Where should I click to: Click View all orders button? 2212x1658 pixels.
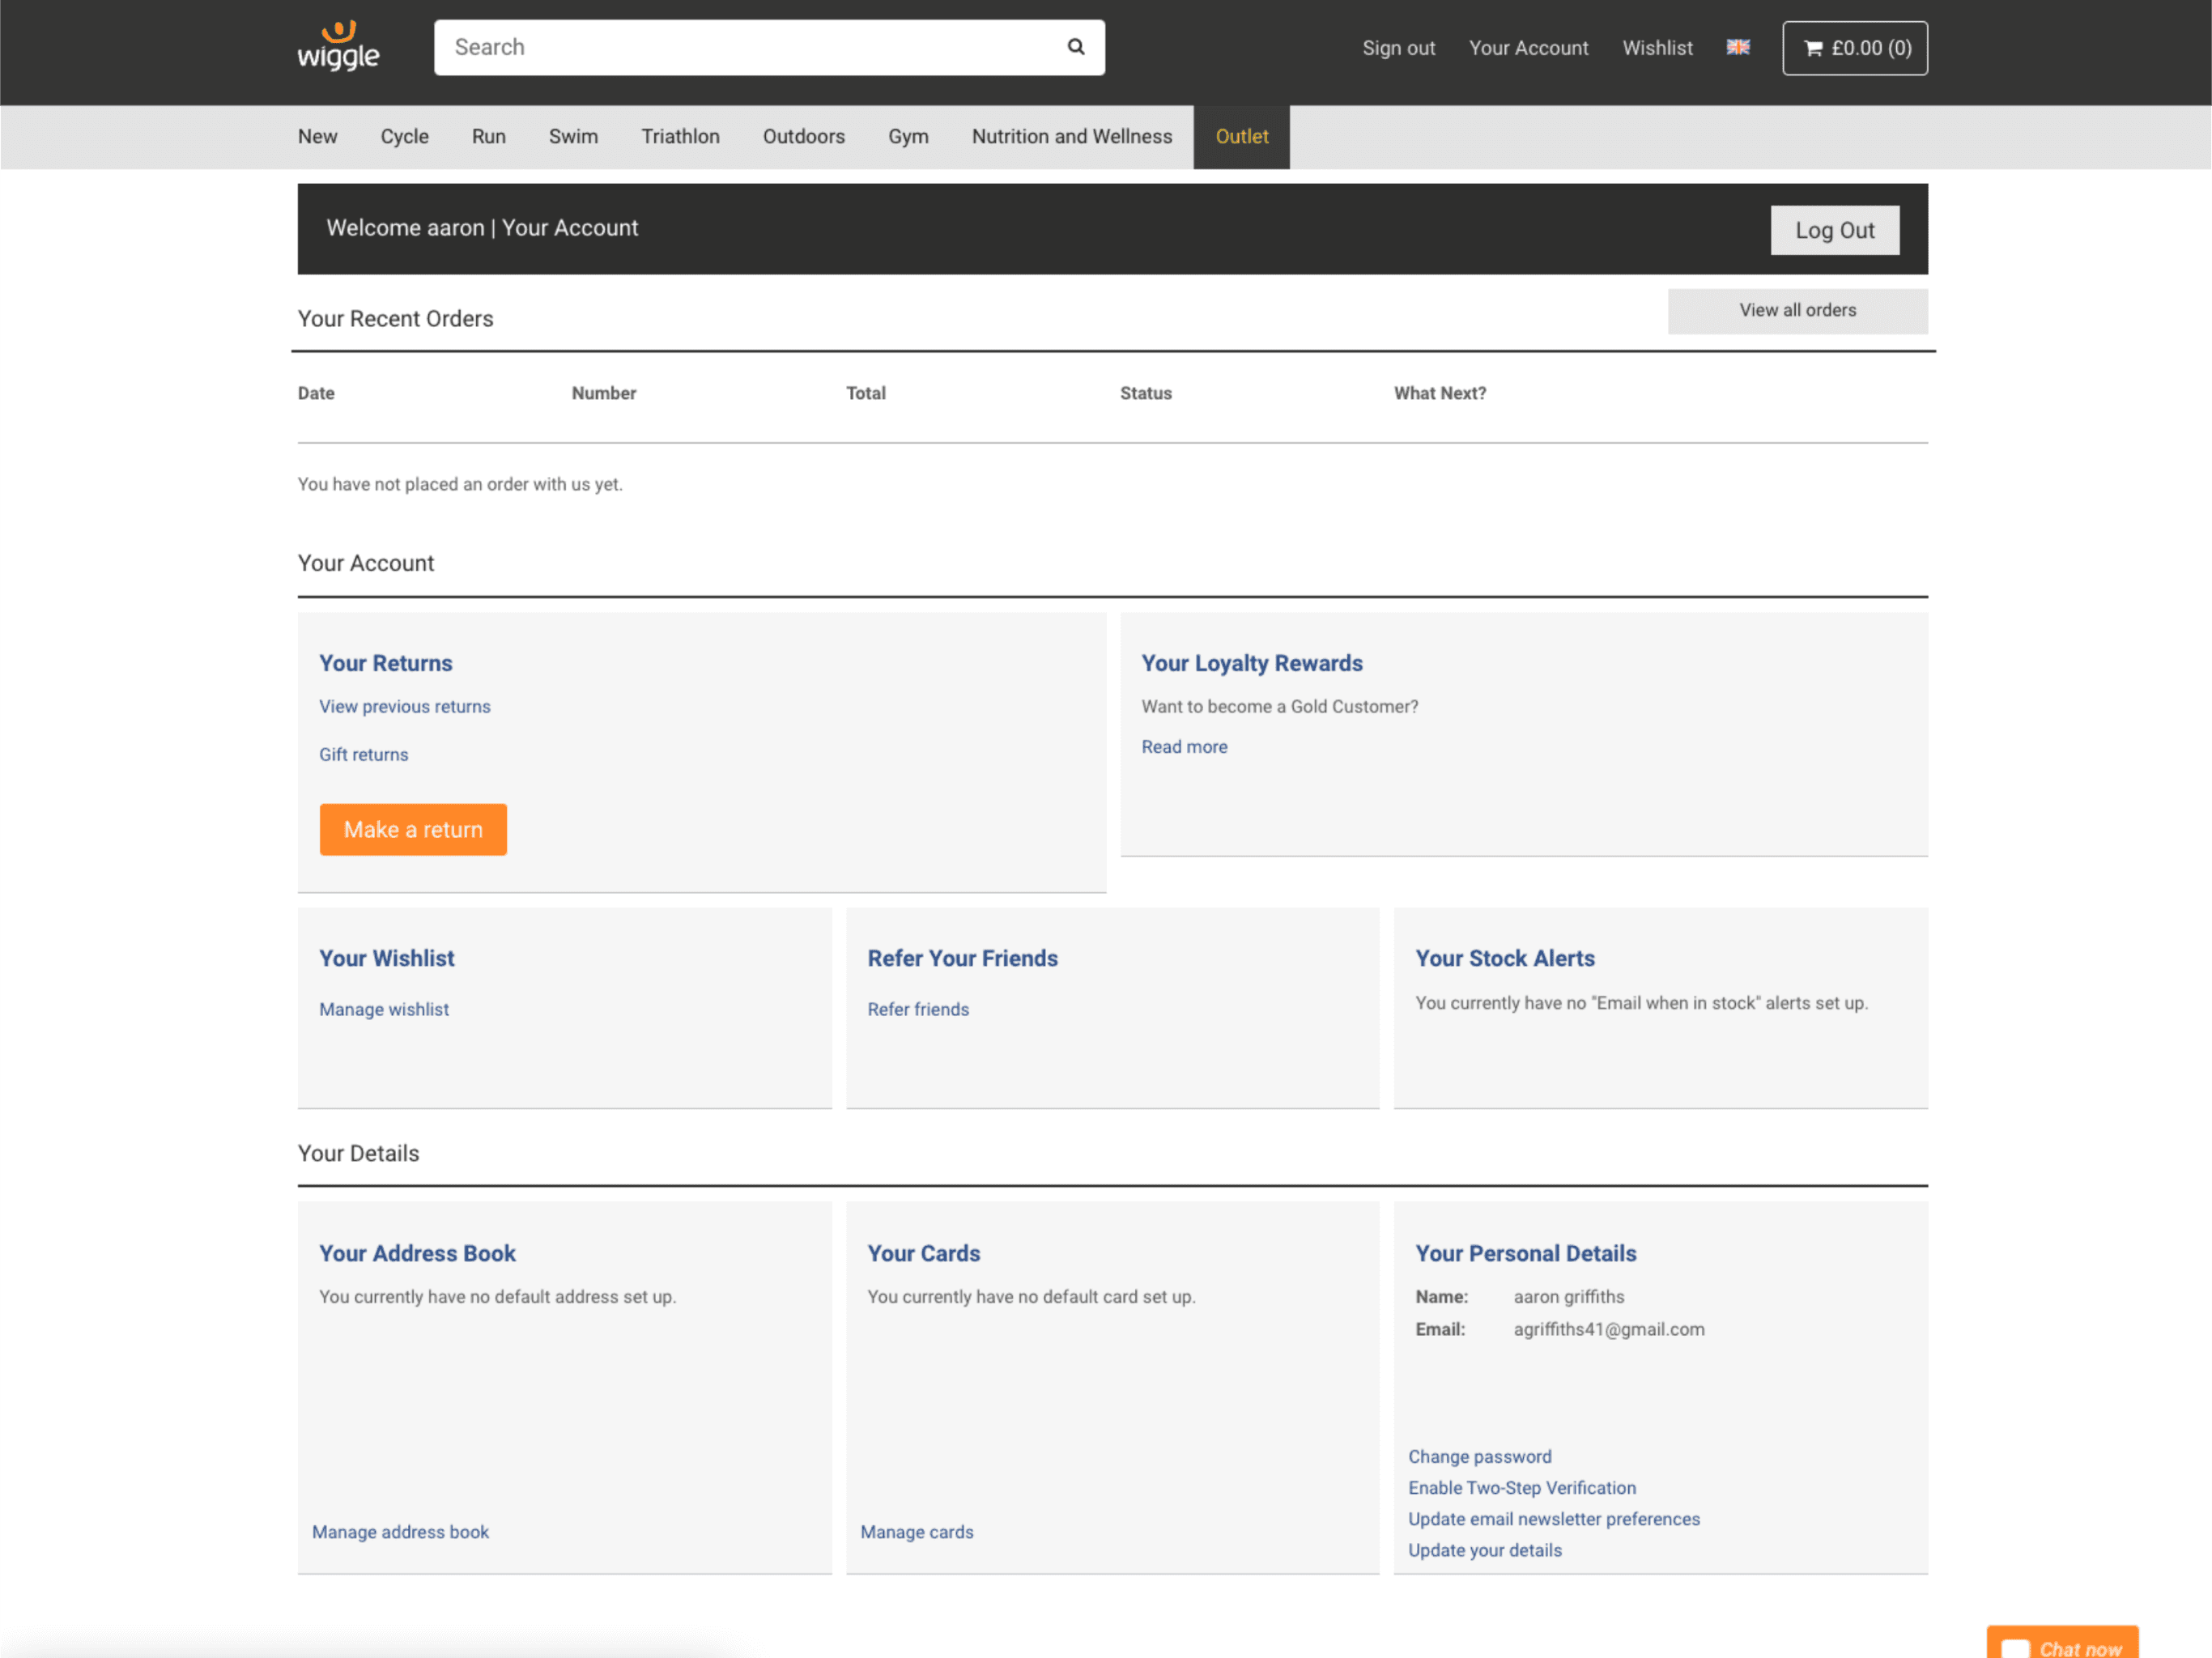[x=1797, y=311]
